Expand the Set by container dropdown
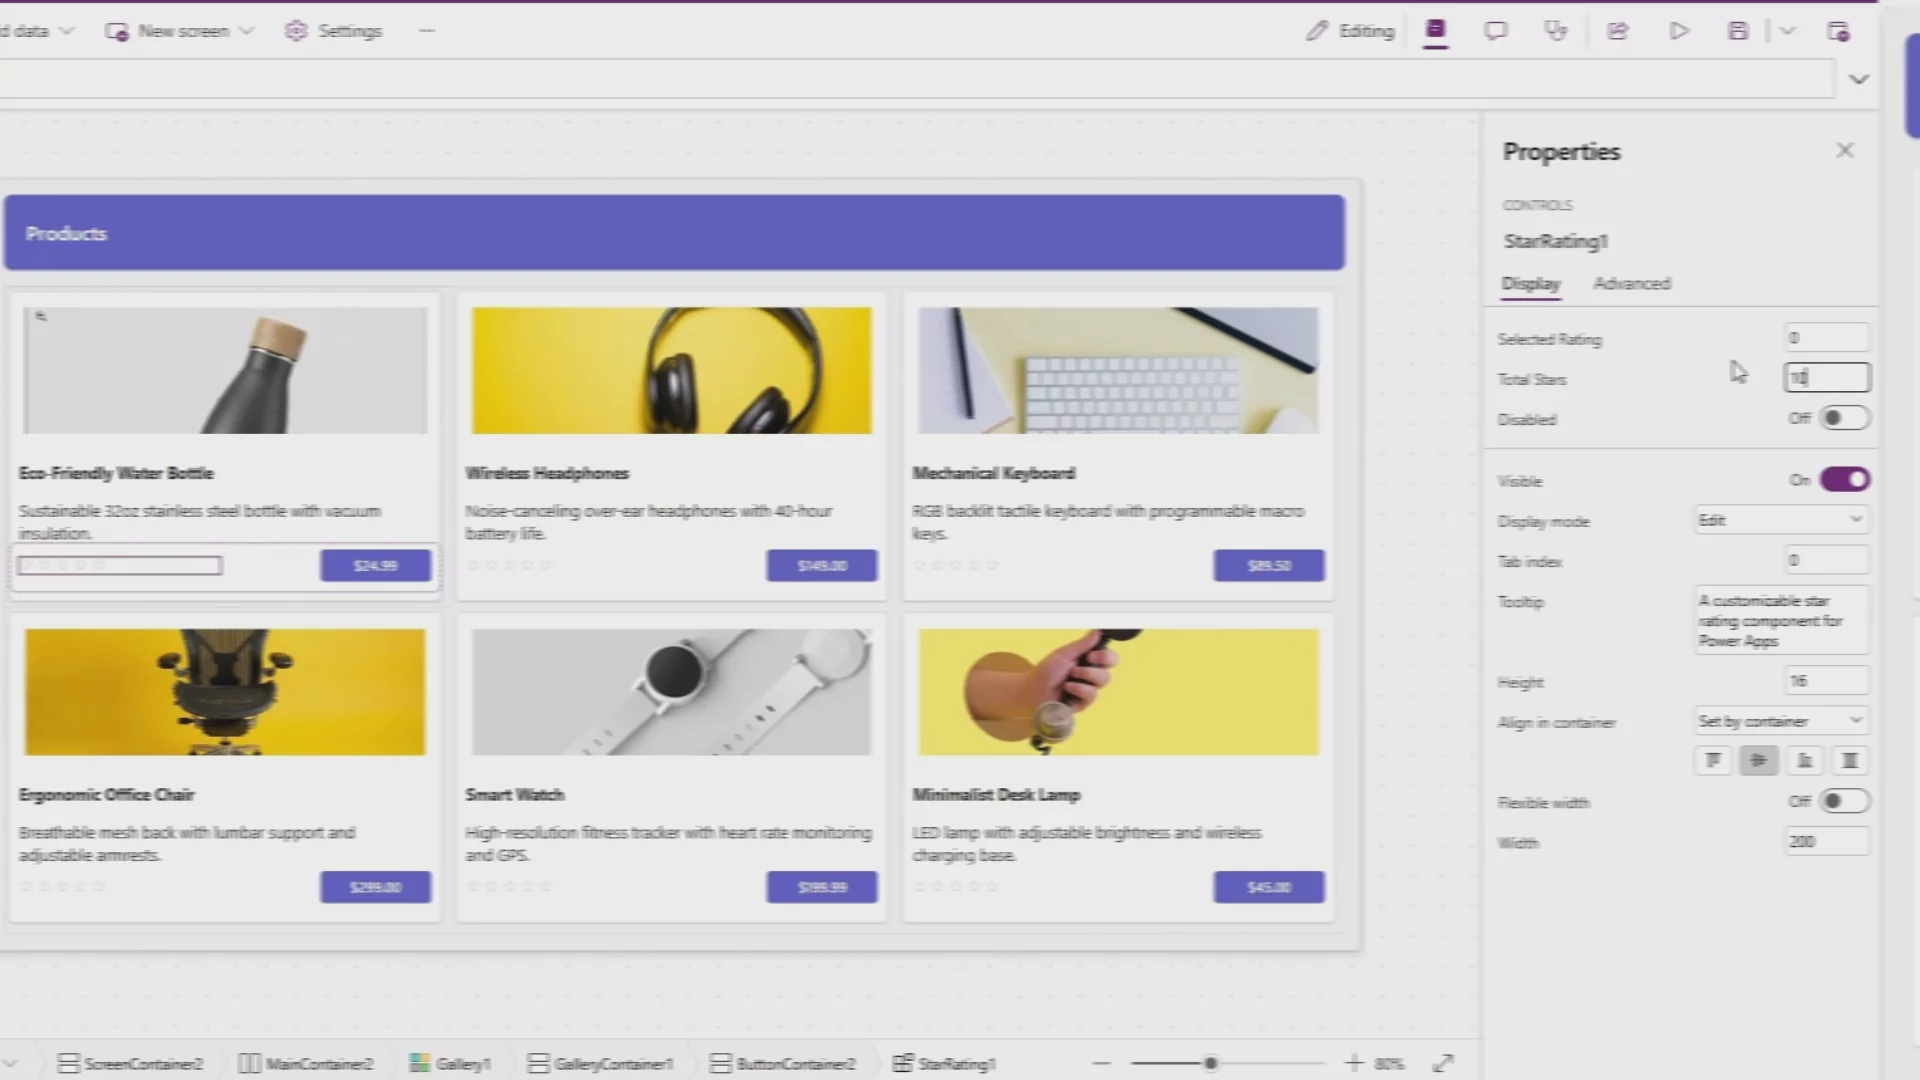The width and height of the screenshot is (1920, 1080). pyautogui.click(x=1780, y=720)
